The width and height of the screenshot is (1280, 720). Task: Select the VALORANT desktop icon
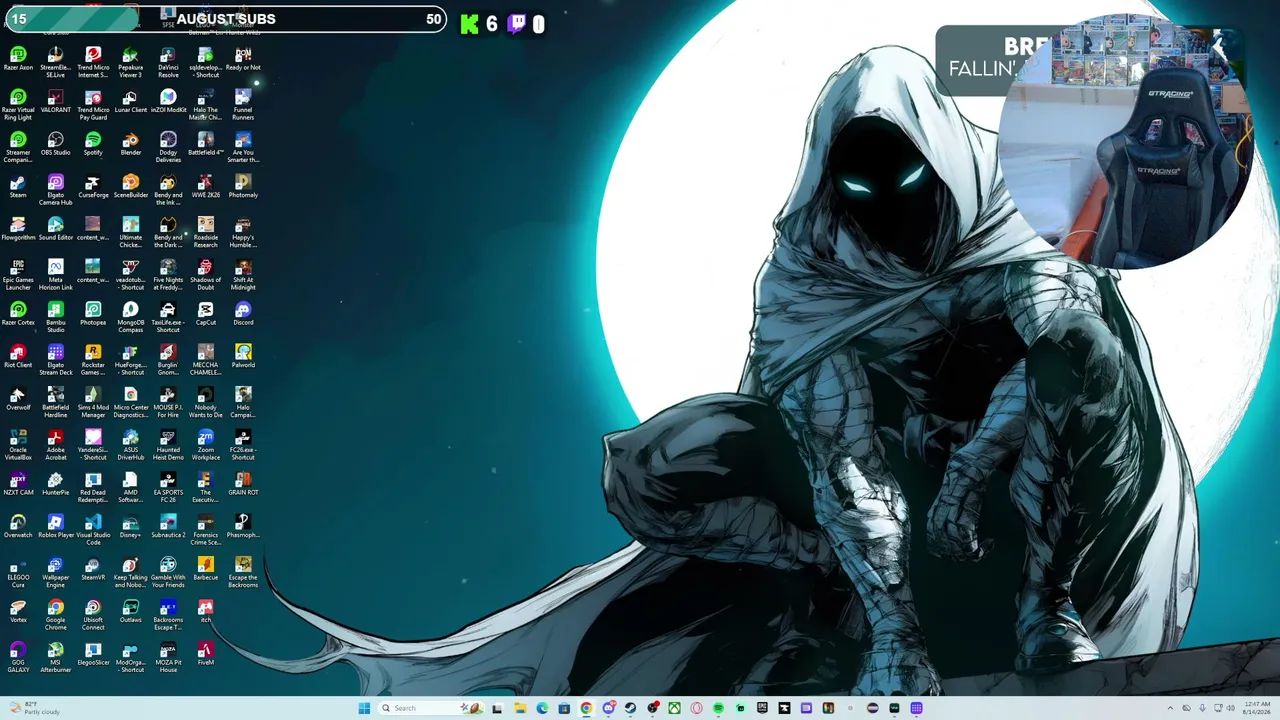pos(55,101)
